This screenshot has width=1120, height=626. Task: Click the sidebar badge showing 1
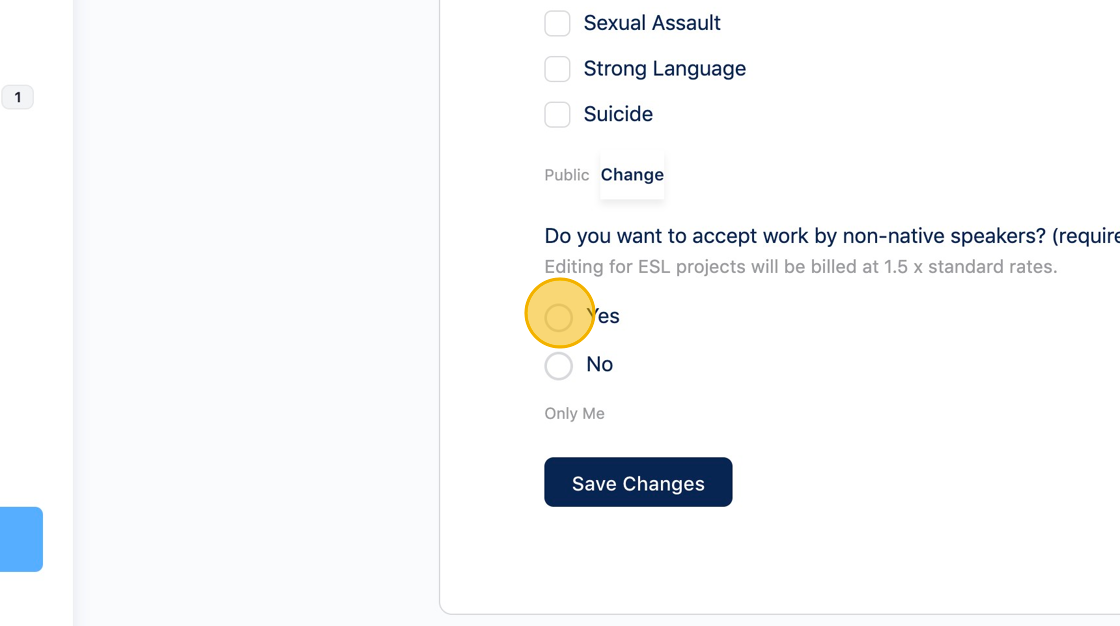[17, 97]
